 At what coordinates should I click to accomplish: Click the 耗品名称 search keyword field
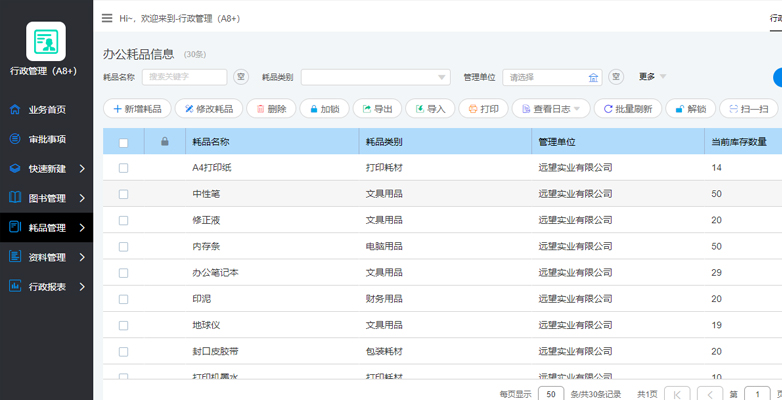tap(184, 77)
